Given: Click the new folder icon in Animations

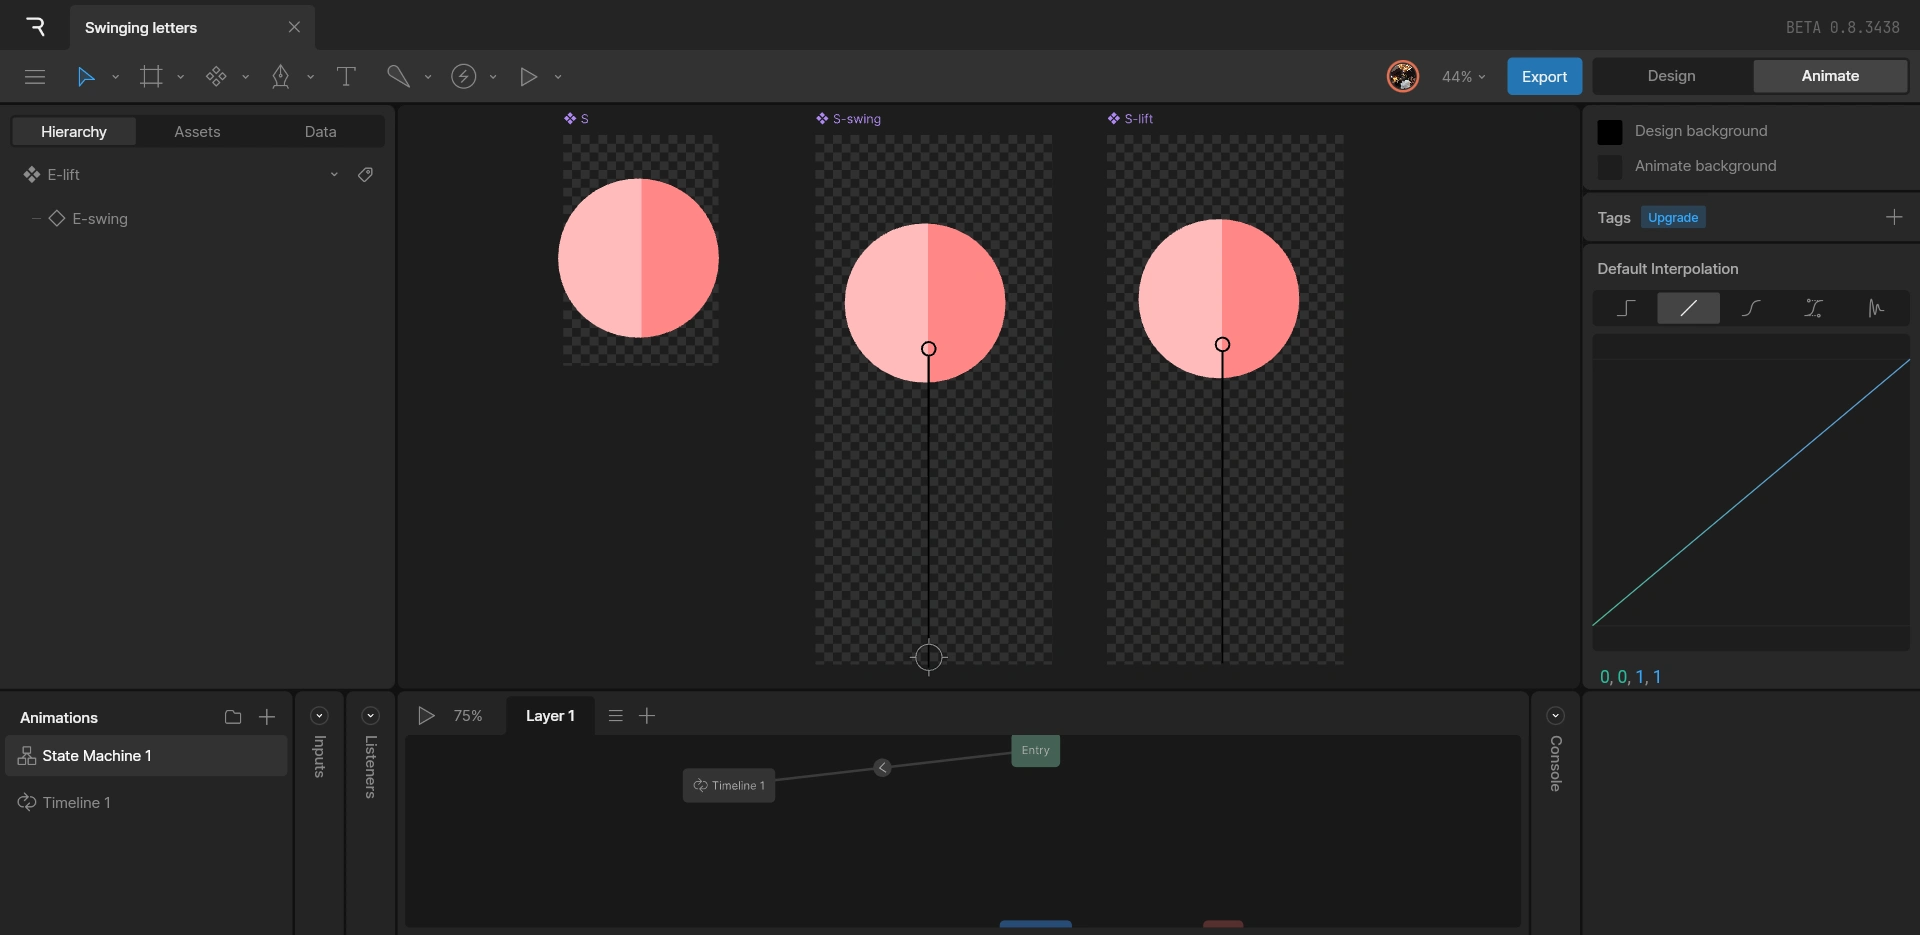Looking at the screenshot, I should click(233, 717).
